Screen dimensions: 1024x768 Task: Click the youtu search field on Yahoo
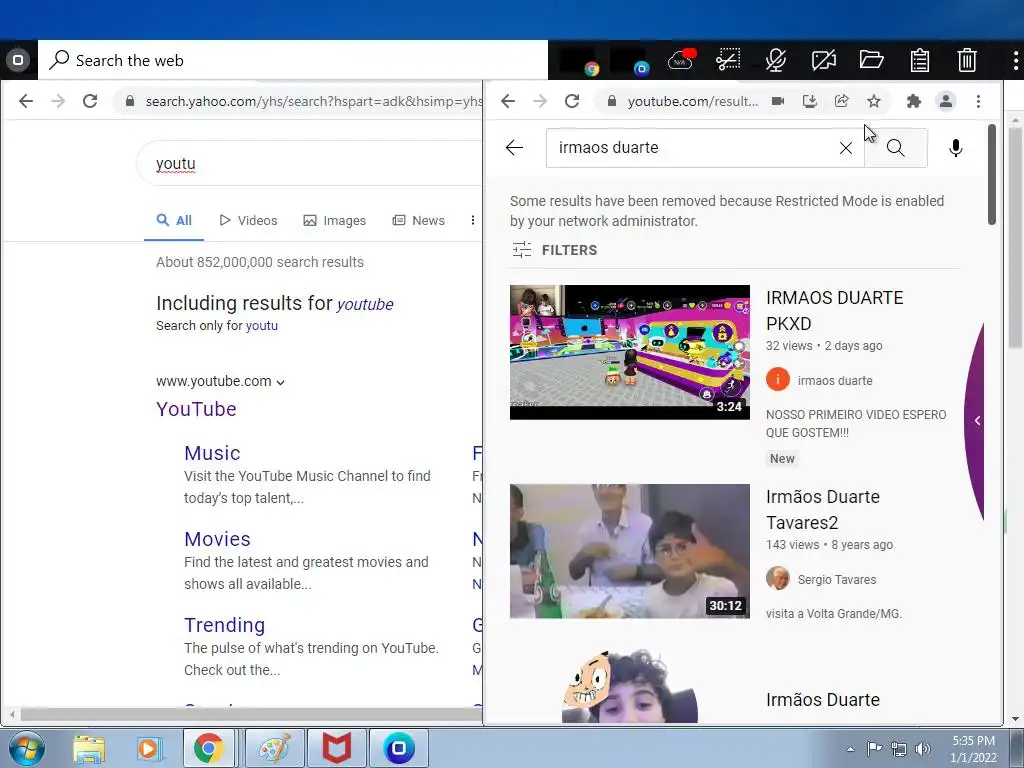pyautogui.click(x=309, y=163)
